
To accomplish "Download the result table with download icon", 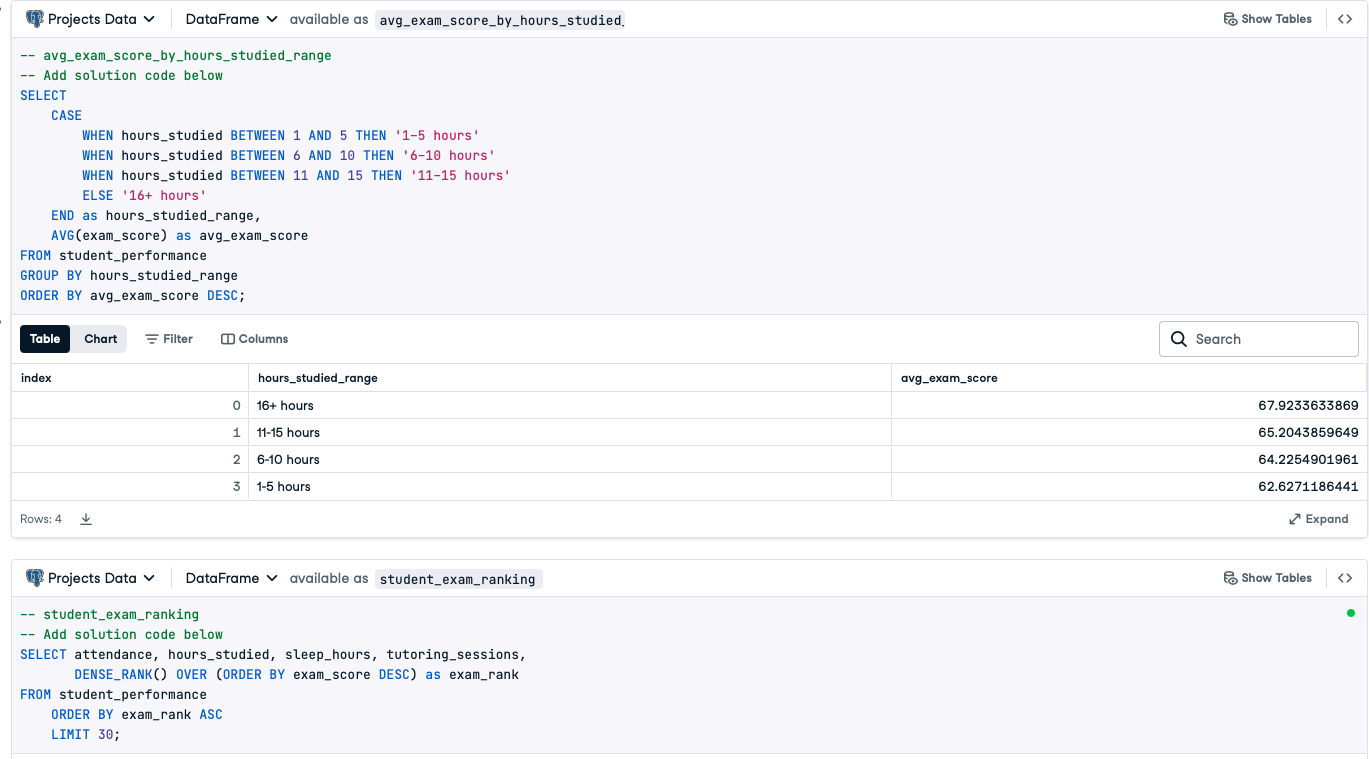I will (86, 519).
